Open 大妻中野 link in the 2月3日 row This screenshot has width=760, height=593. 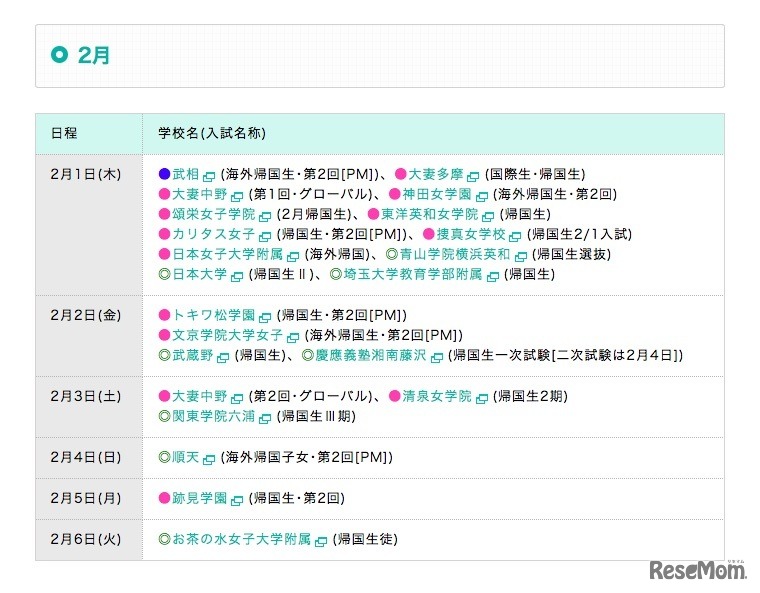click(x=200, y=396)
